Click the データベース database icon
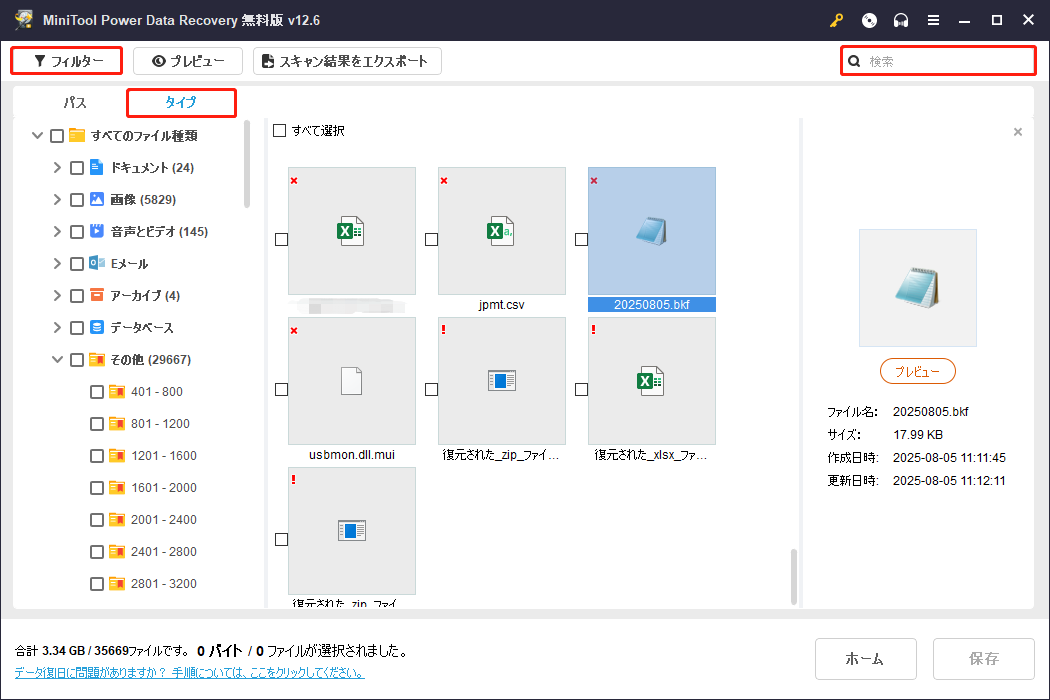 96,327
